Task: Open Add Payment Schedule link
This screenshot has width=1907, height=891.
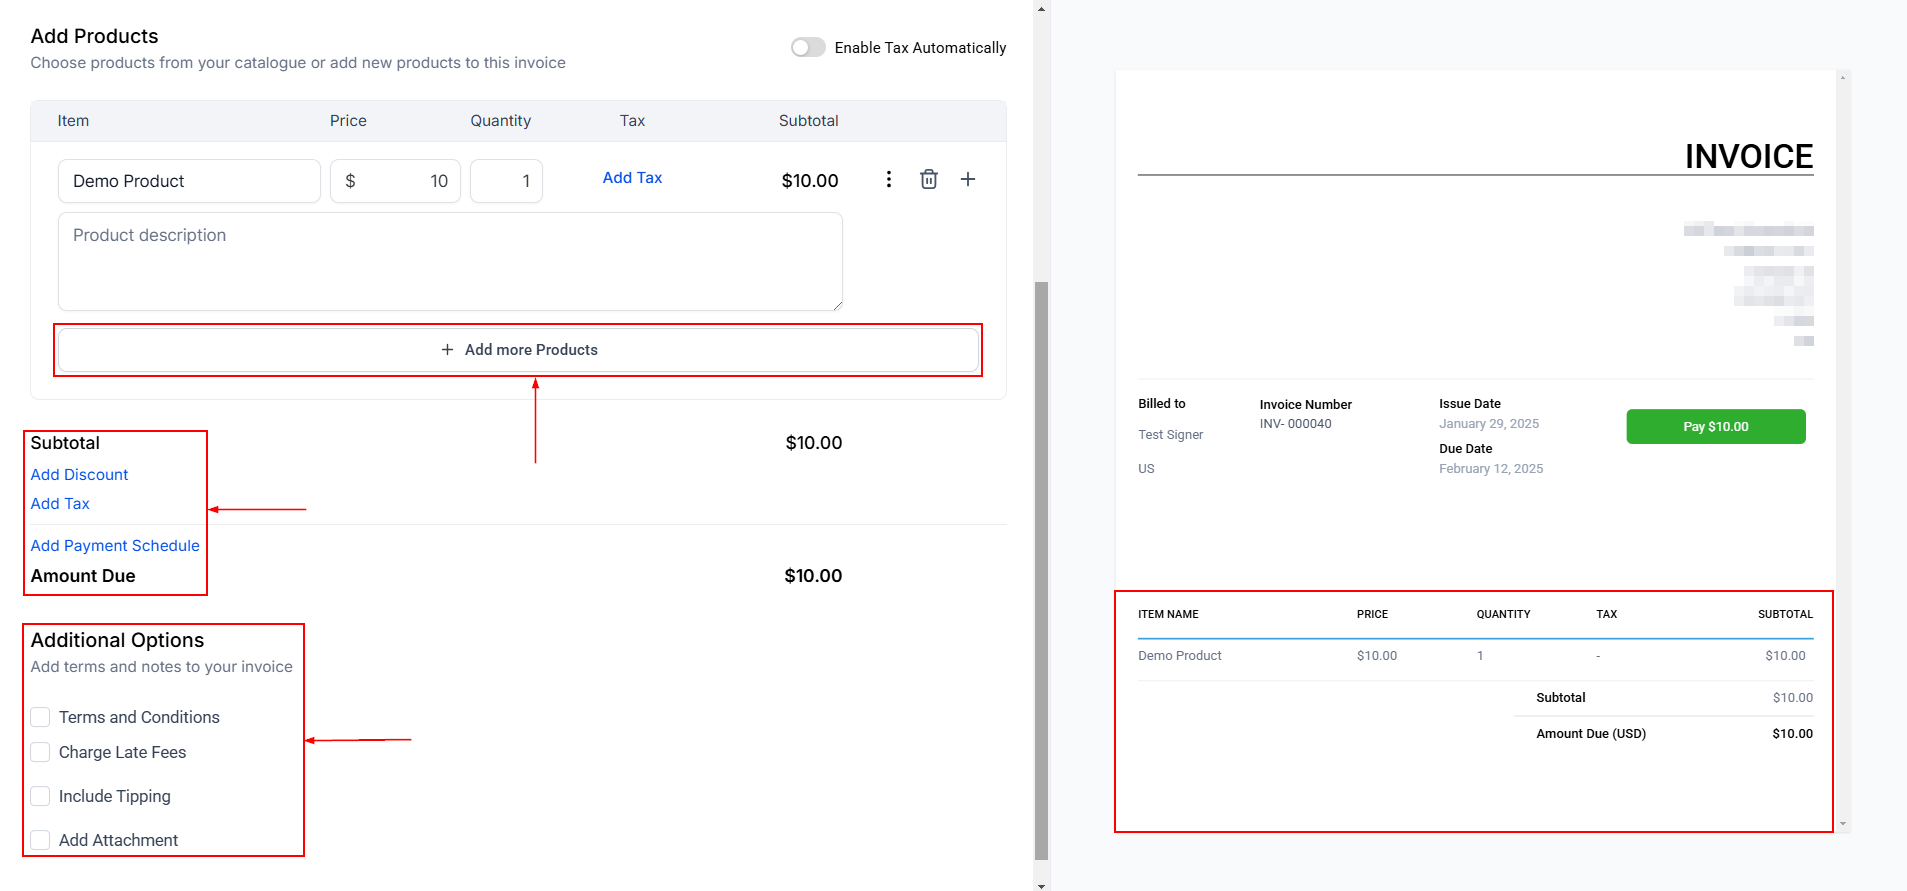Action: point(115,546)
